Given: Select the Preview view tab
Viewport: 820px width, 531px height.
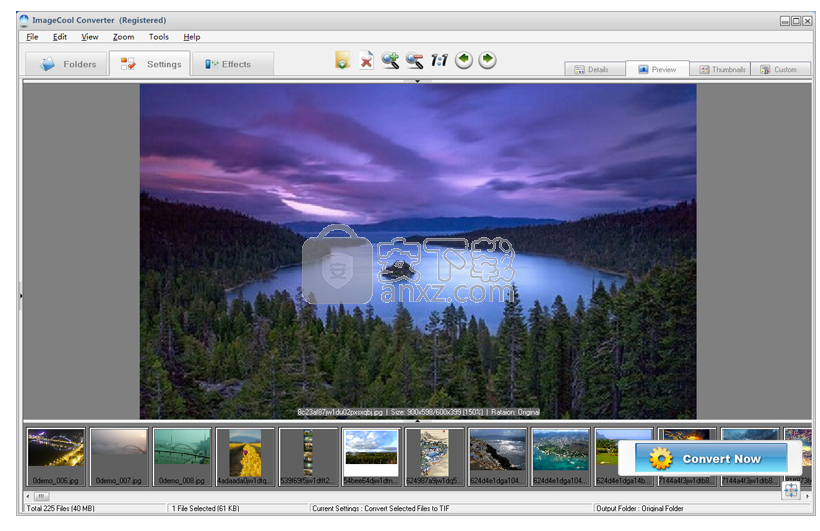Looking at the screenshot, I should pyautogui.click(x=657, y=69).
